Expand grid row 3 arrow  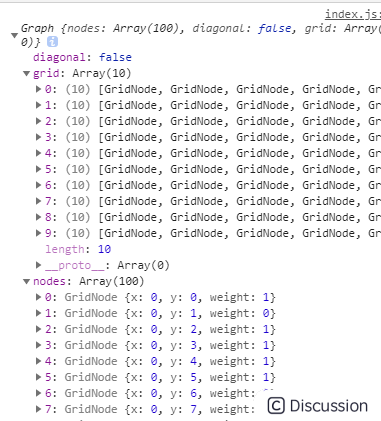[39, 137]
